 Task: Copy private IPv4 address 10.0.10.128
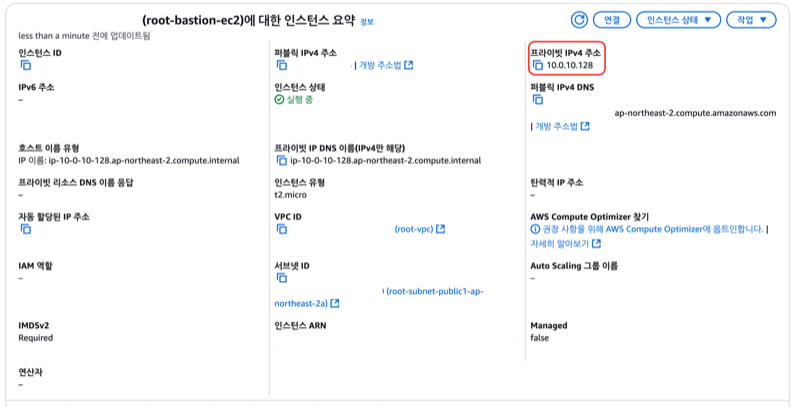538,65
